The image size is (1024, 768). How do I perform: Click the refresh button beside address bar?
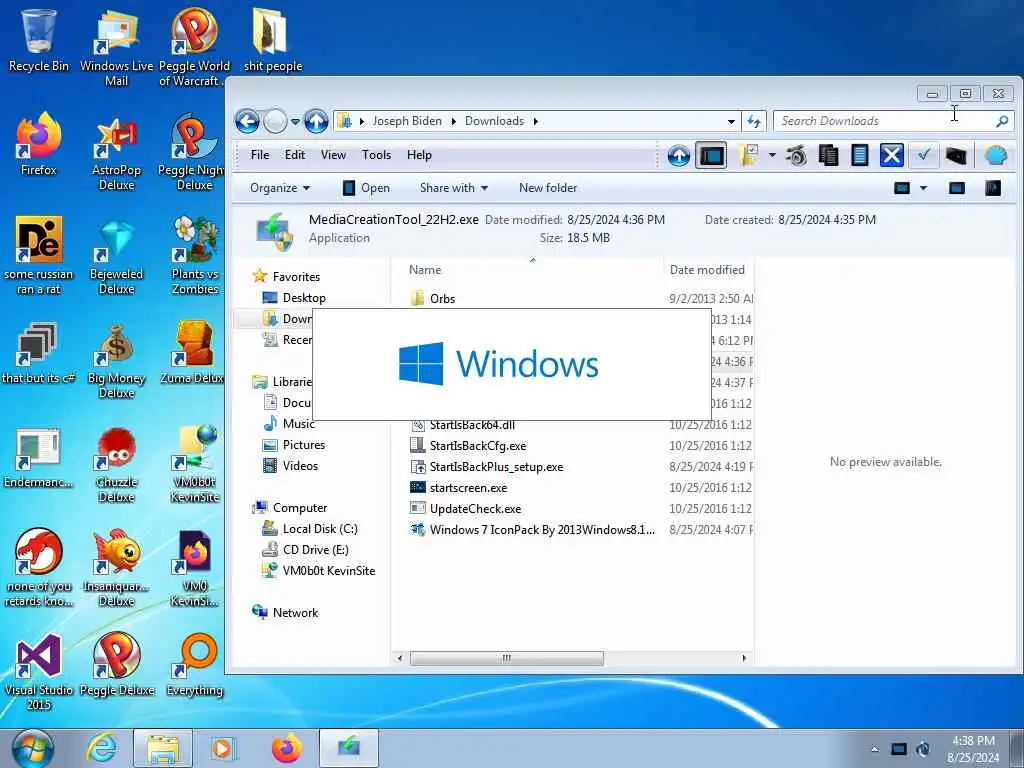pyautogui.click(x=754, y=121)
